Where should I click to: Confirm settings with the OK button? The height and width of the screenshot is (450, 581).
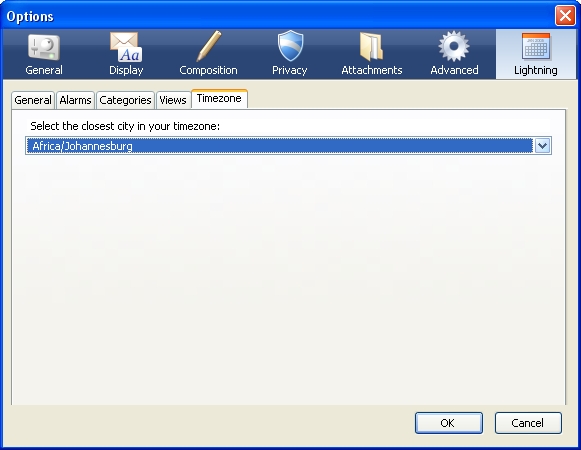449,423
